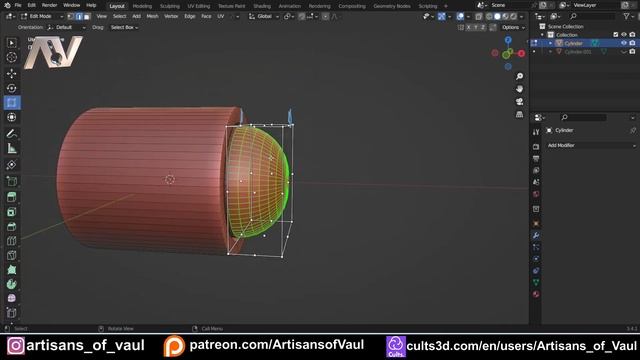Open the Render properties tab icon
Viewport: 640px width, 360px height.
pyautogui.click(x=536, y=147)
